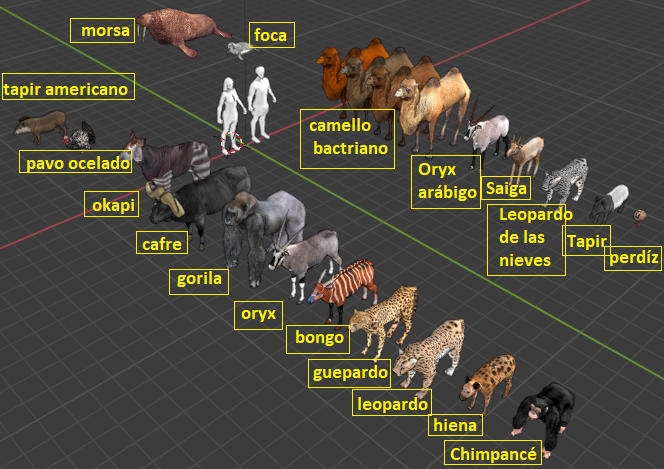Click the 'Oryx arábigo' label box
This screenshot has width=664, height=469.
click(446, 182)
